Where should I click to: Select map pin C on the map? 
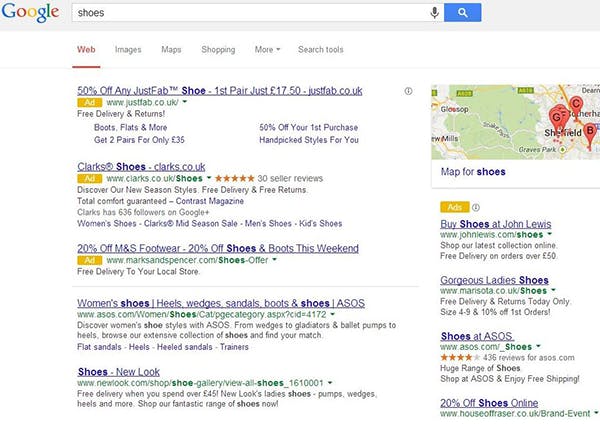(576, 106)
